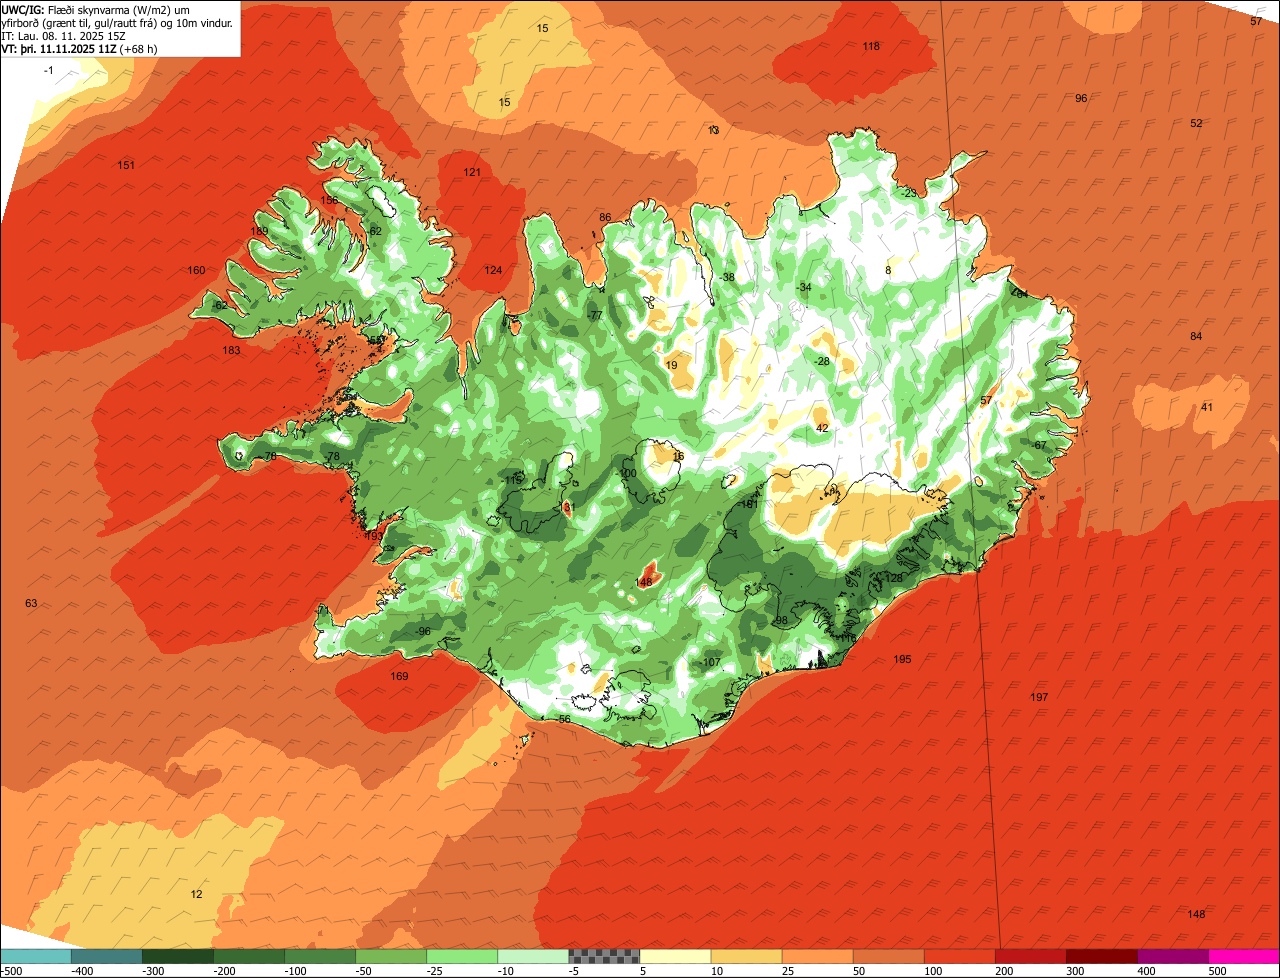Click the '84' value over the eastern sea
The image size is (1280, 978).
tap(1196, 337)
